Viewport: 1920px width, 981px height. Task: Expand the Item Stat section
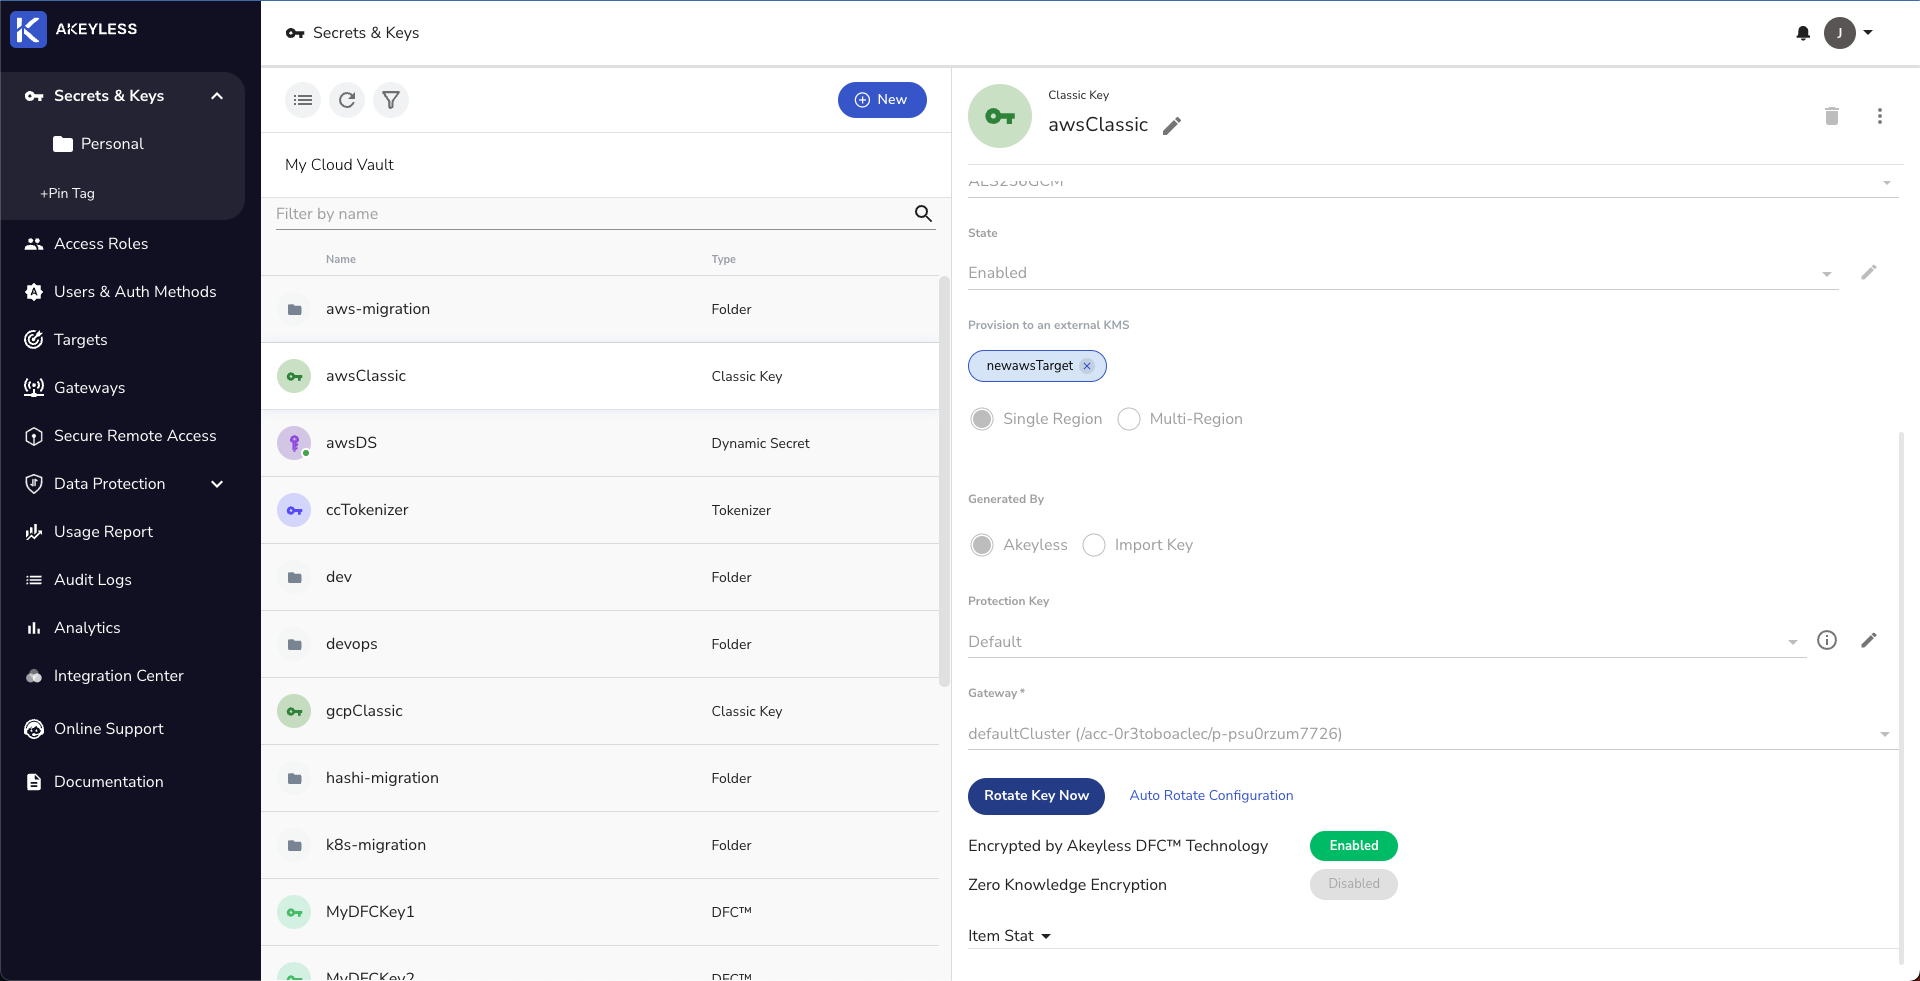point(1010,936)
